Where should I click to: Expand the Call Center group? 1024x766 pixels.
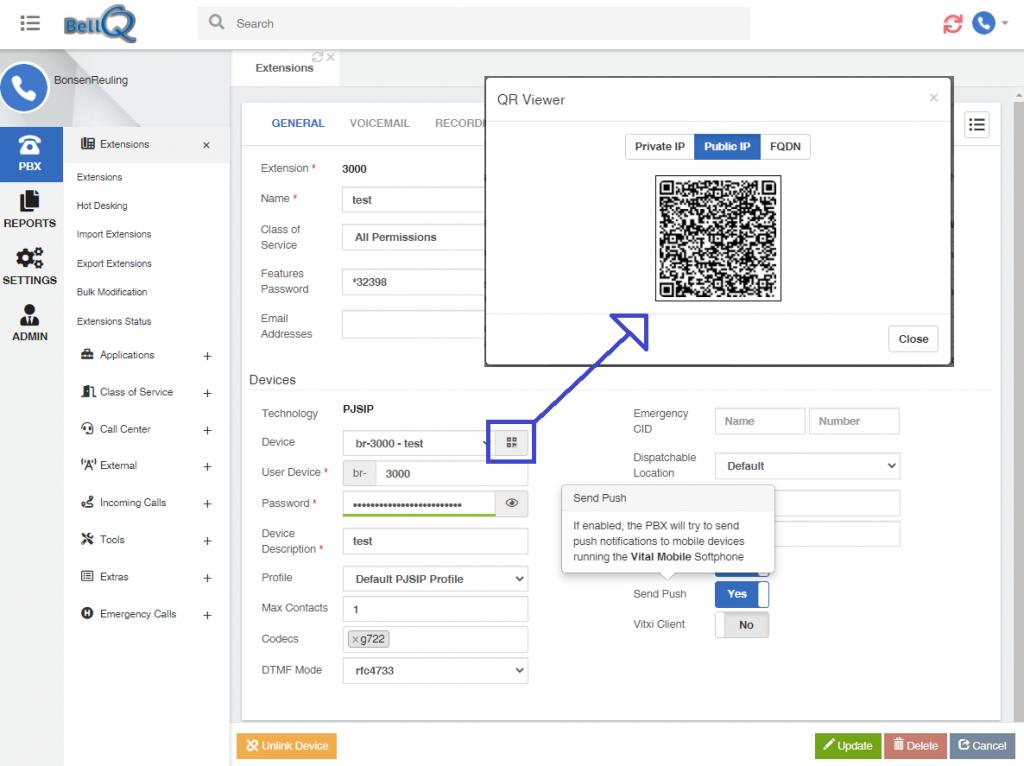tap(207, 430)
